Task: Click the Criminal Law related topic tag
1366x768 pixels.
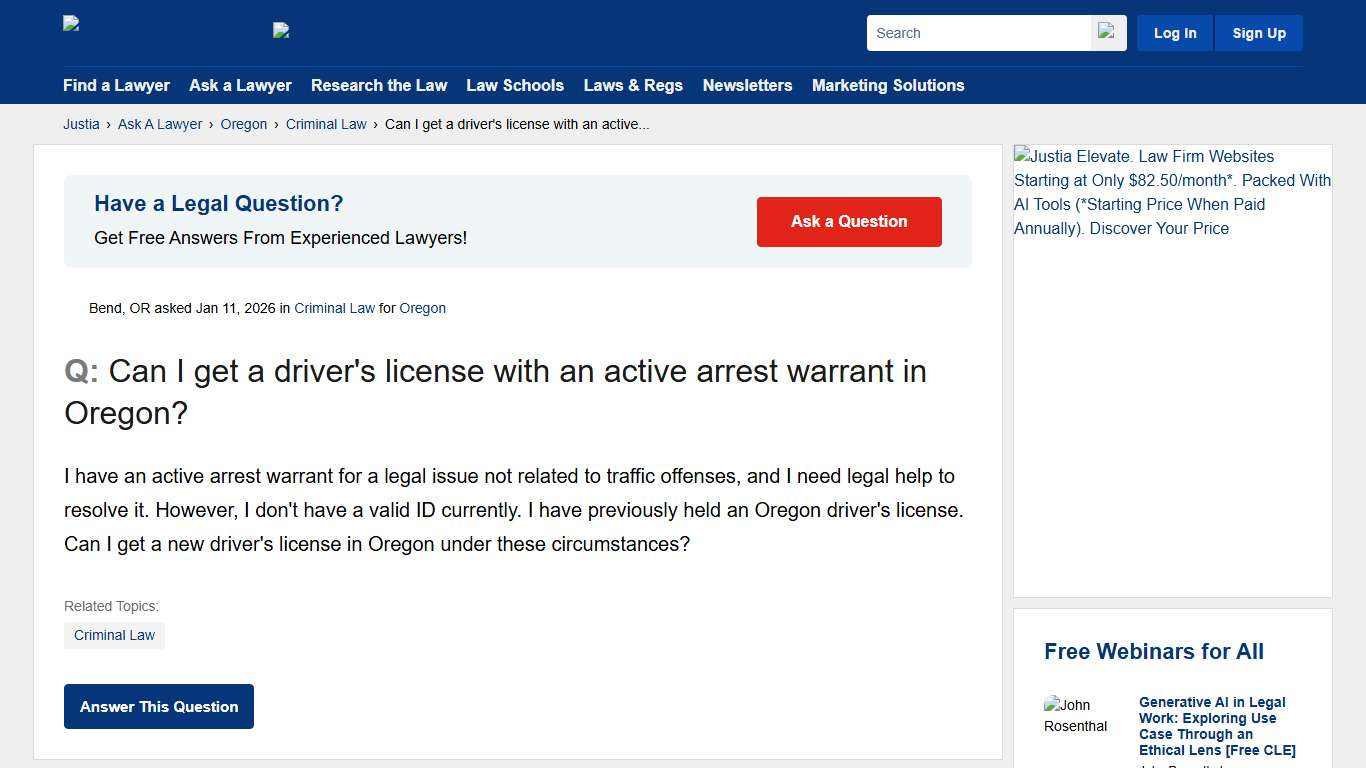Action: click(x=114, y=635)
